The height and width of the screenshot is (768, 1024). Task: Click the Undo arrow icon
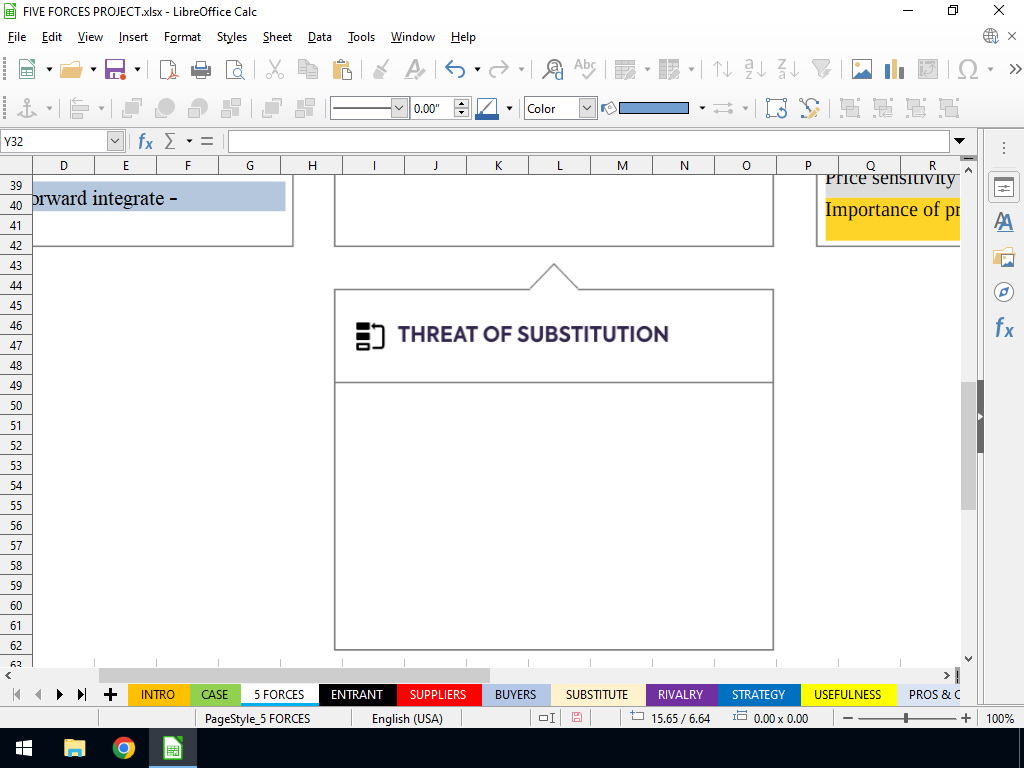point(455,69)
